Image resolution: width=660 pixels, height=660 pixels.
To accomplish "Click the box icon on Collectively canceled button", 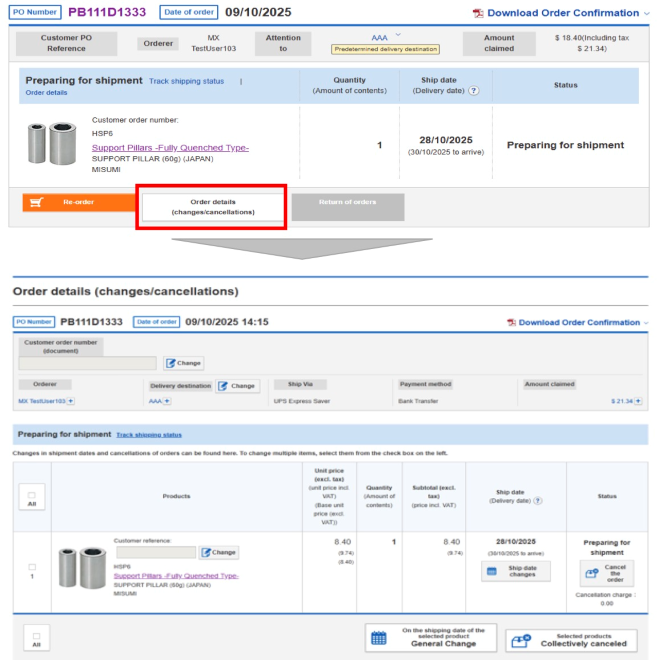I will coord(520,638).
